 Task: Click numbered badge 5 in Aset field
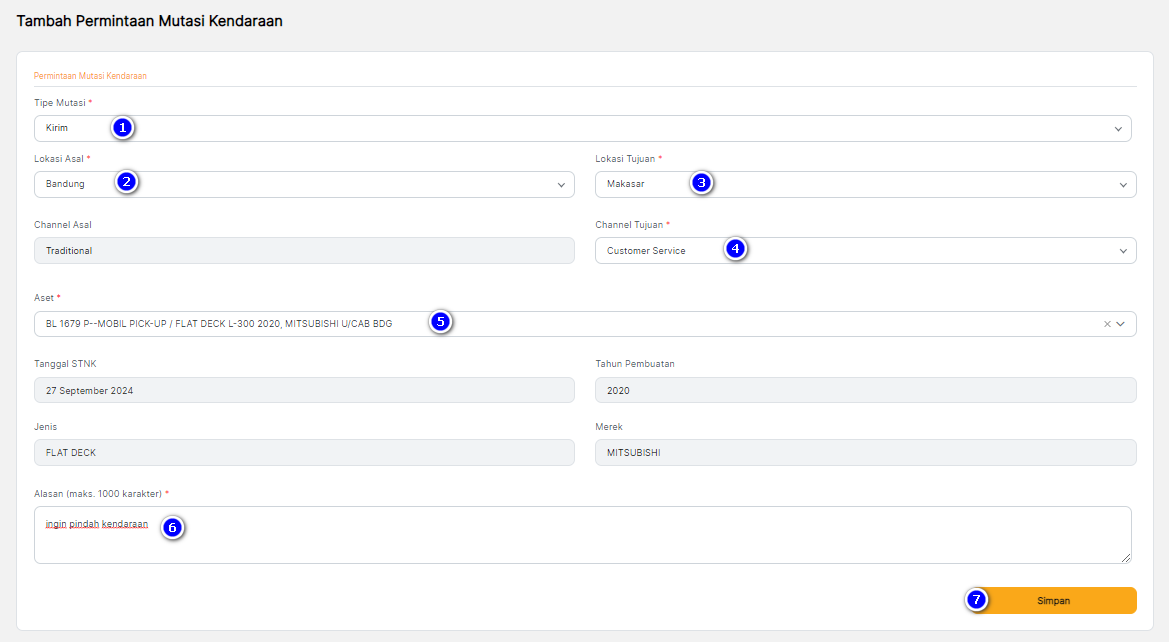(x=441, y=322)
